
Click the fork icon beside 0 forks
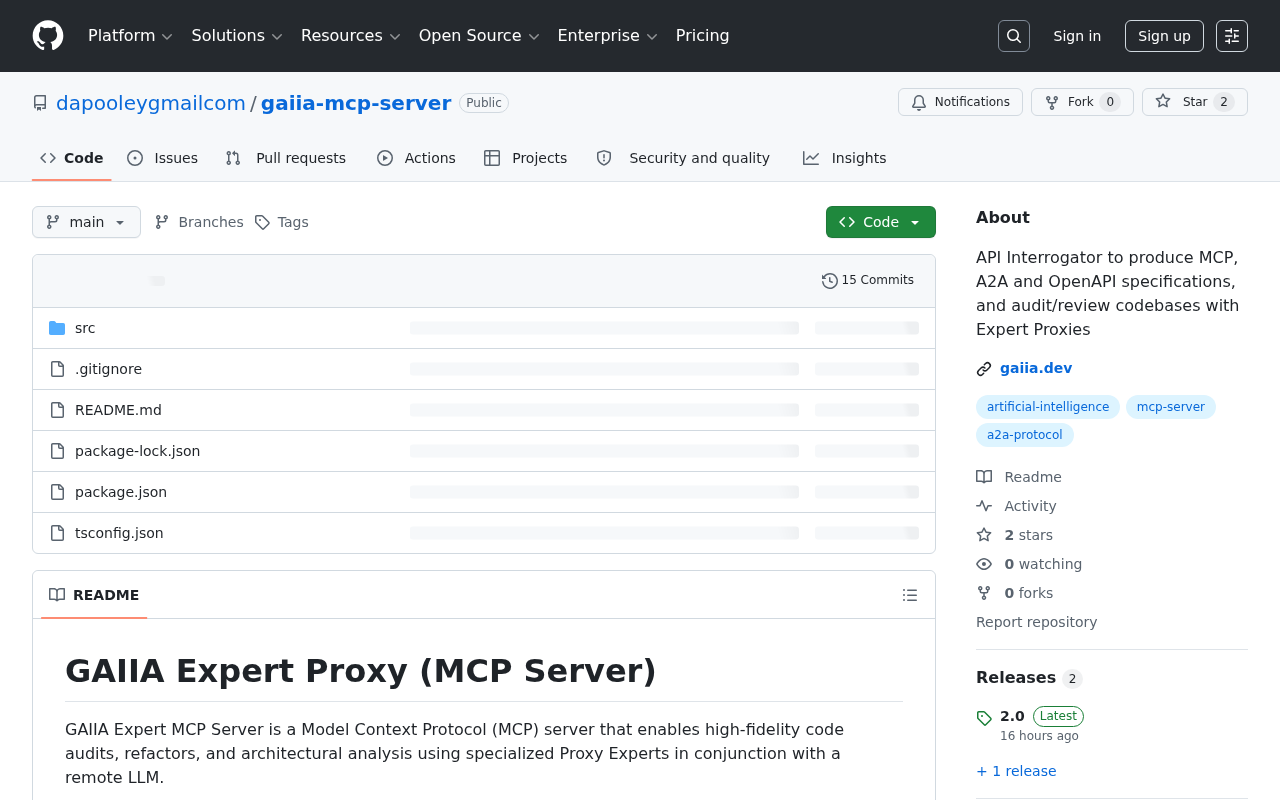984,593
